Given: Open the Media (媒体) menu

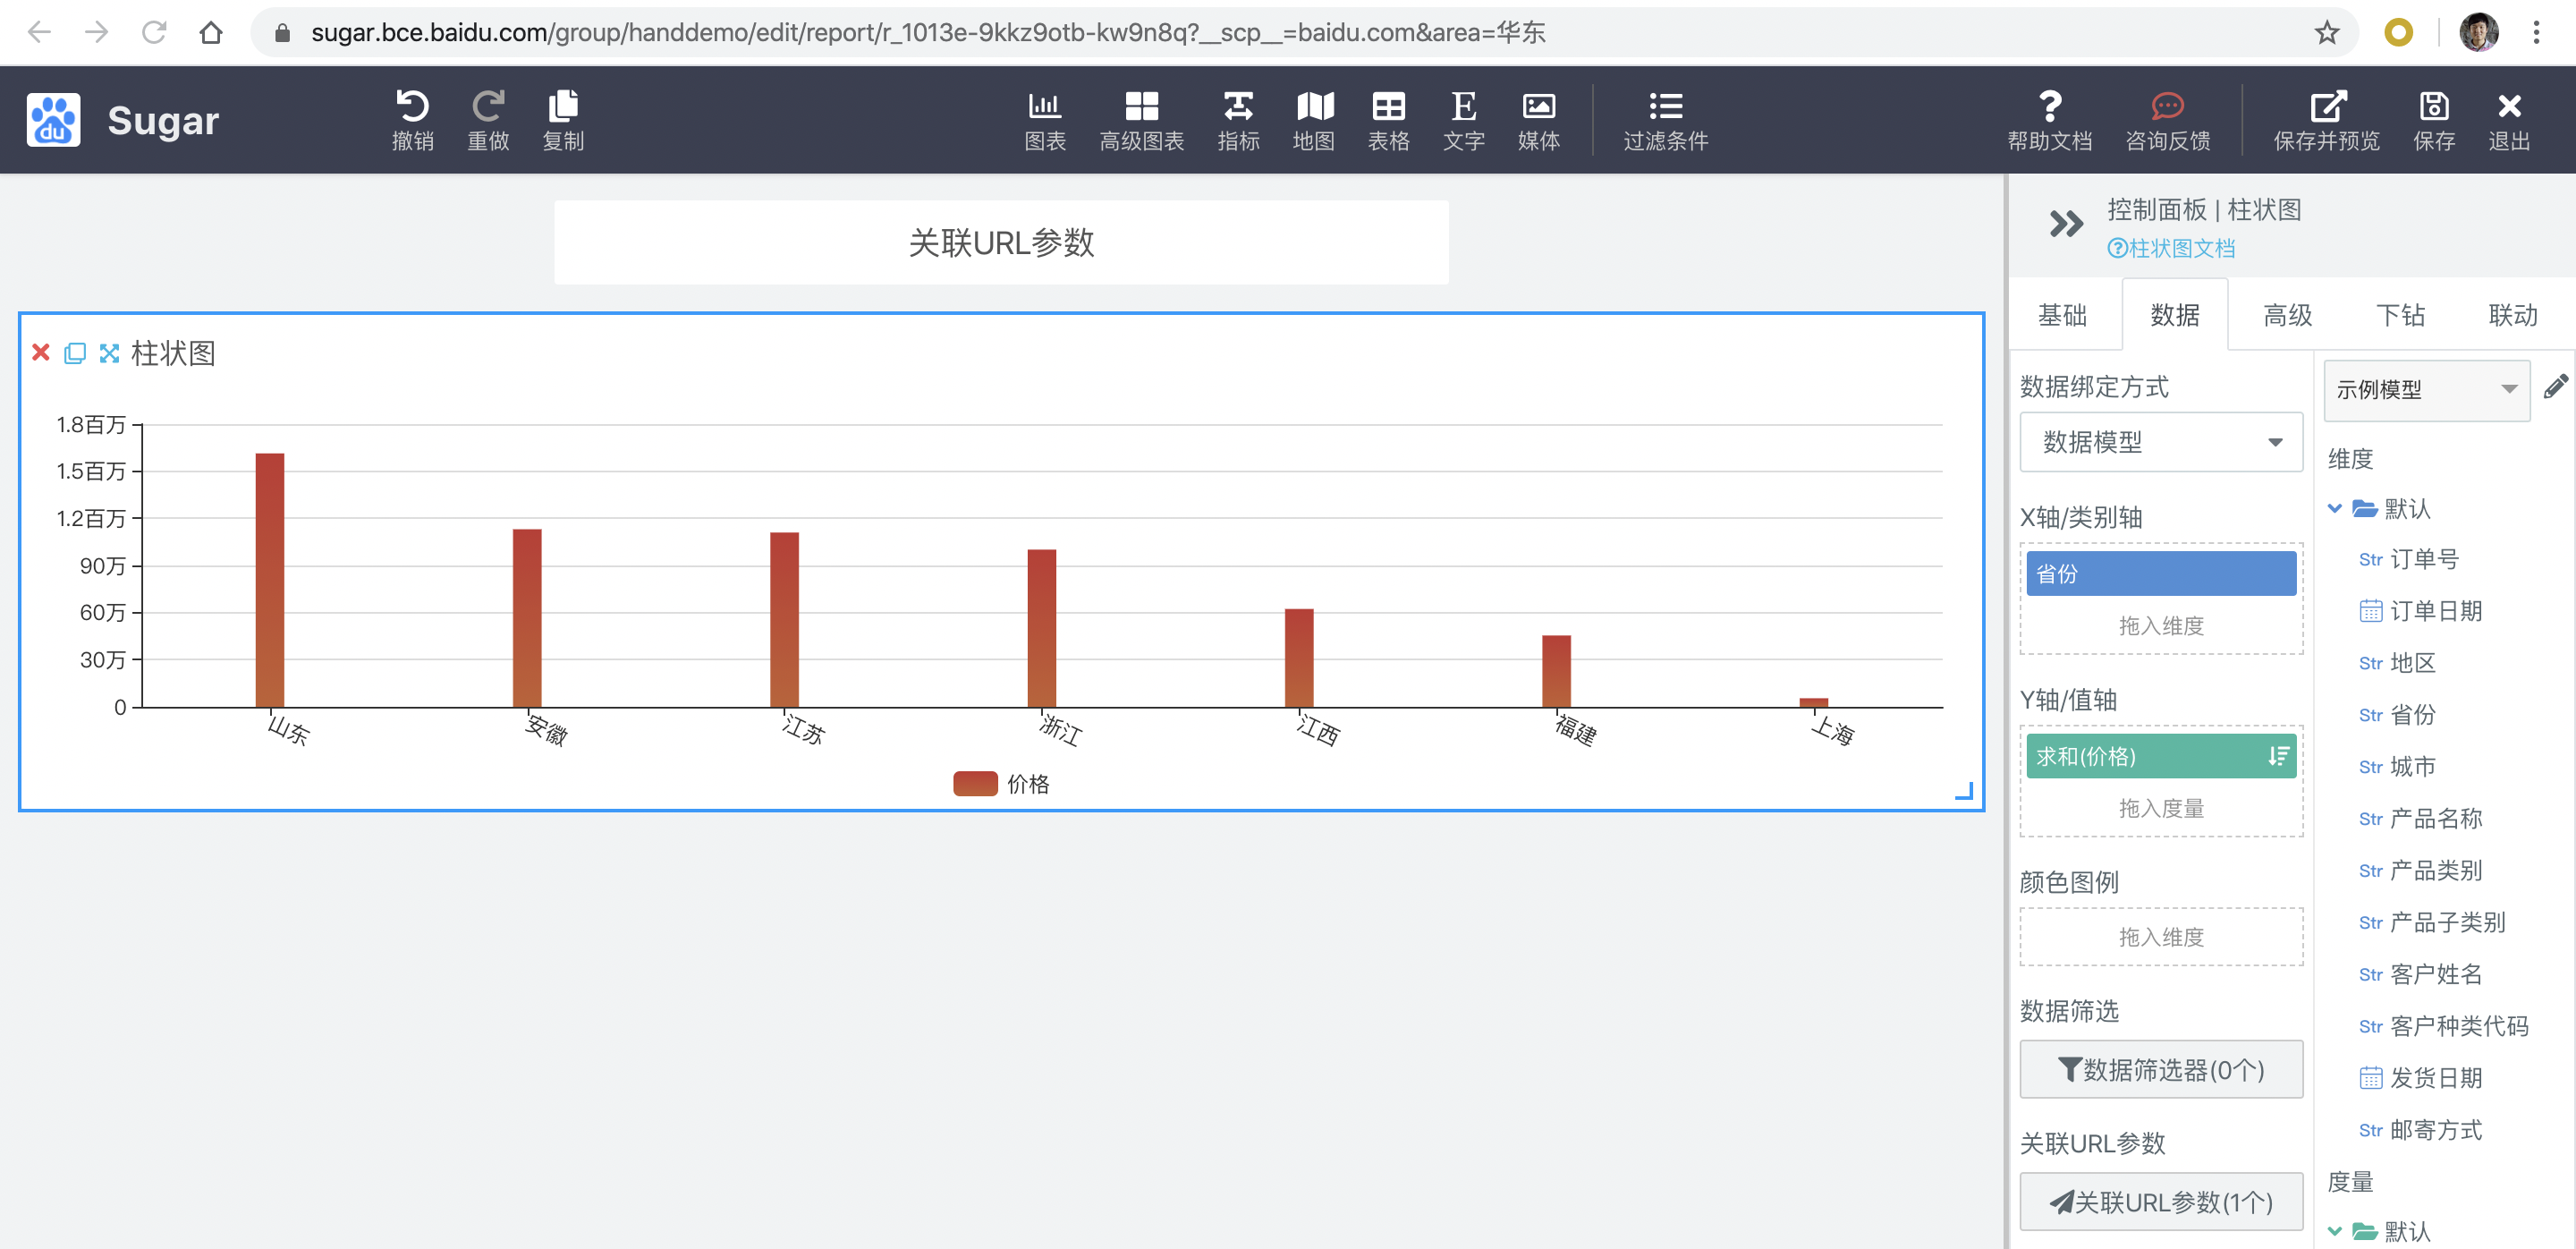Looking at the screenshot, I should 1538,120.
